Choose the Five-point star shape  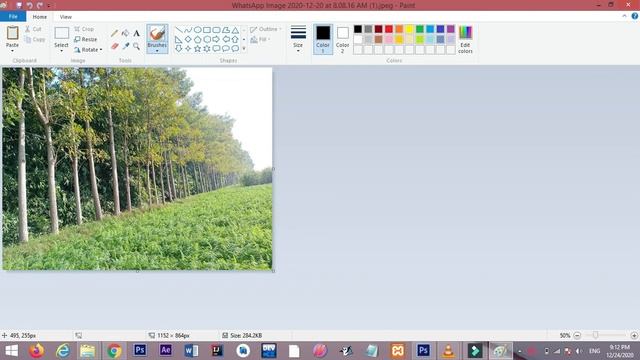tap(198, 49)
